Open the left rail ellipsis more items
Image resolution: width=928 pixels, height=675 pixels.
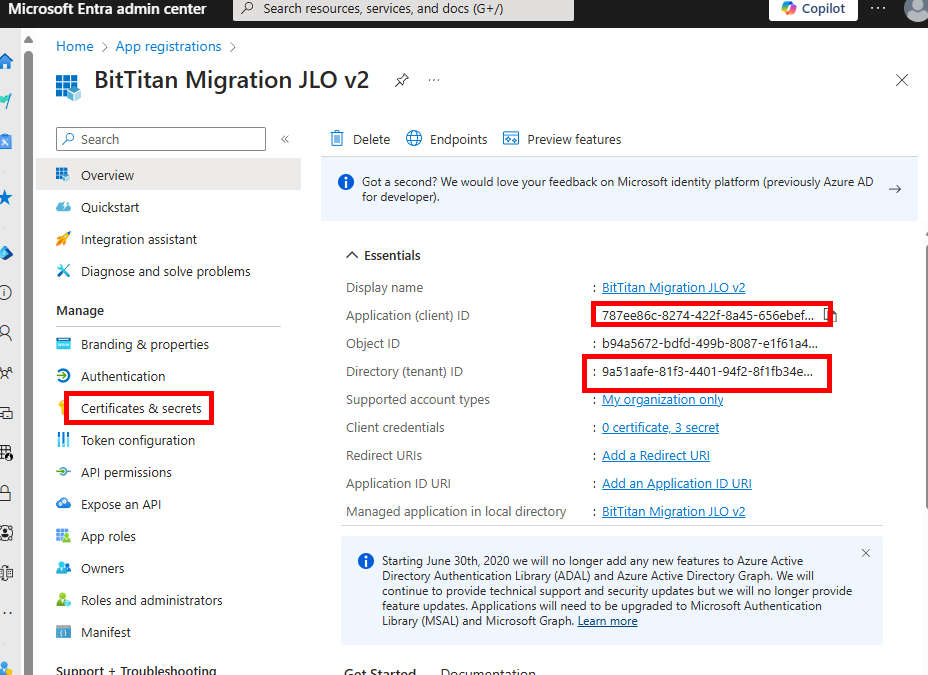7,612
